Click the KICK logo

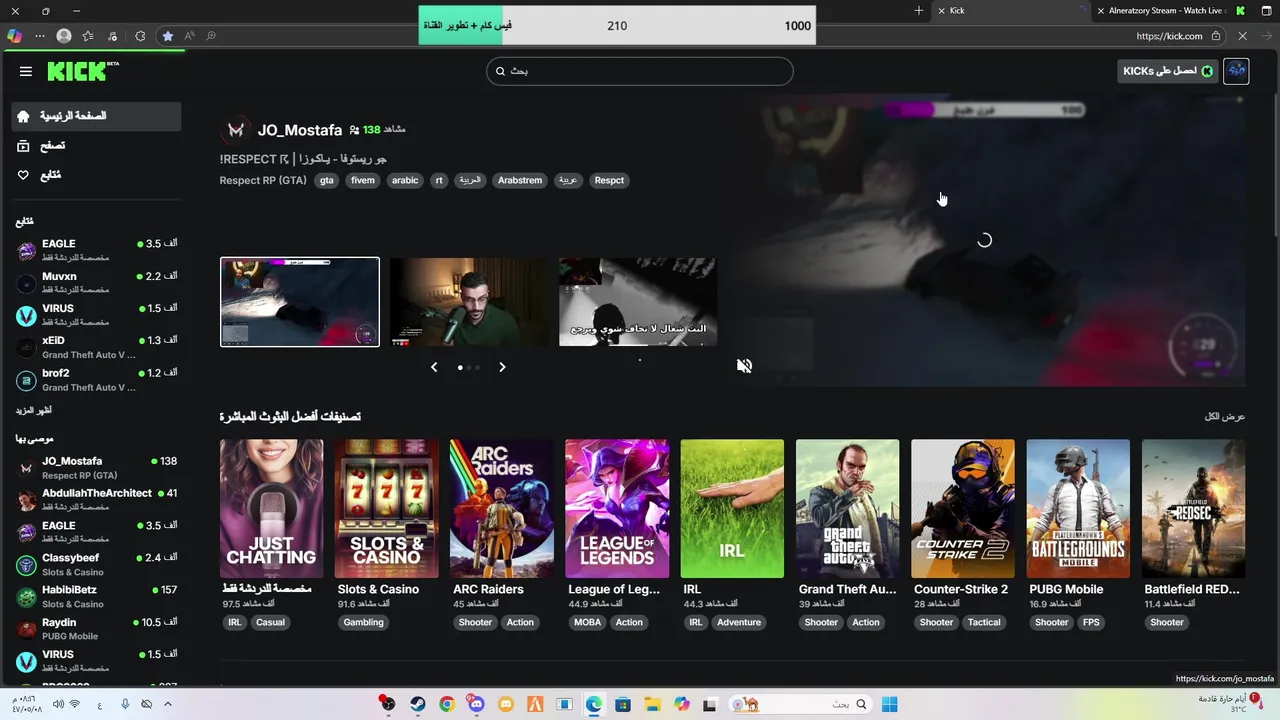pos(83,71)
